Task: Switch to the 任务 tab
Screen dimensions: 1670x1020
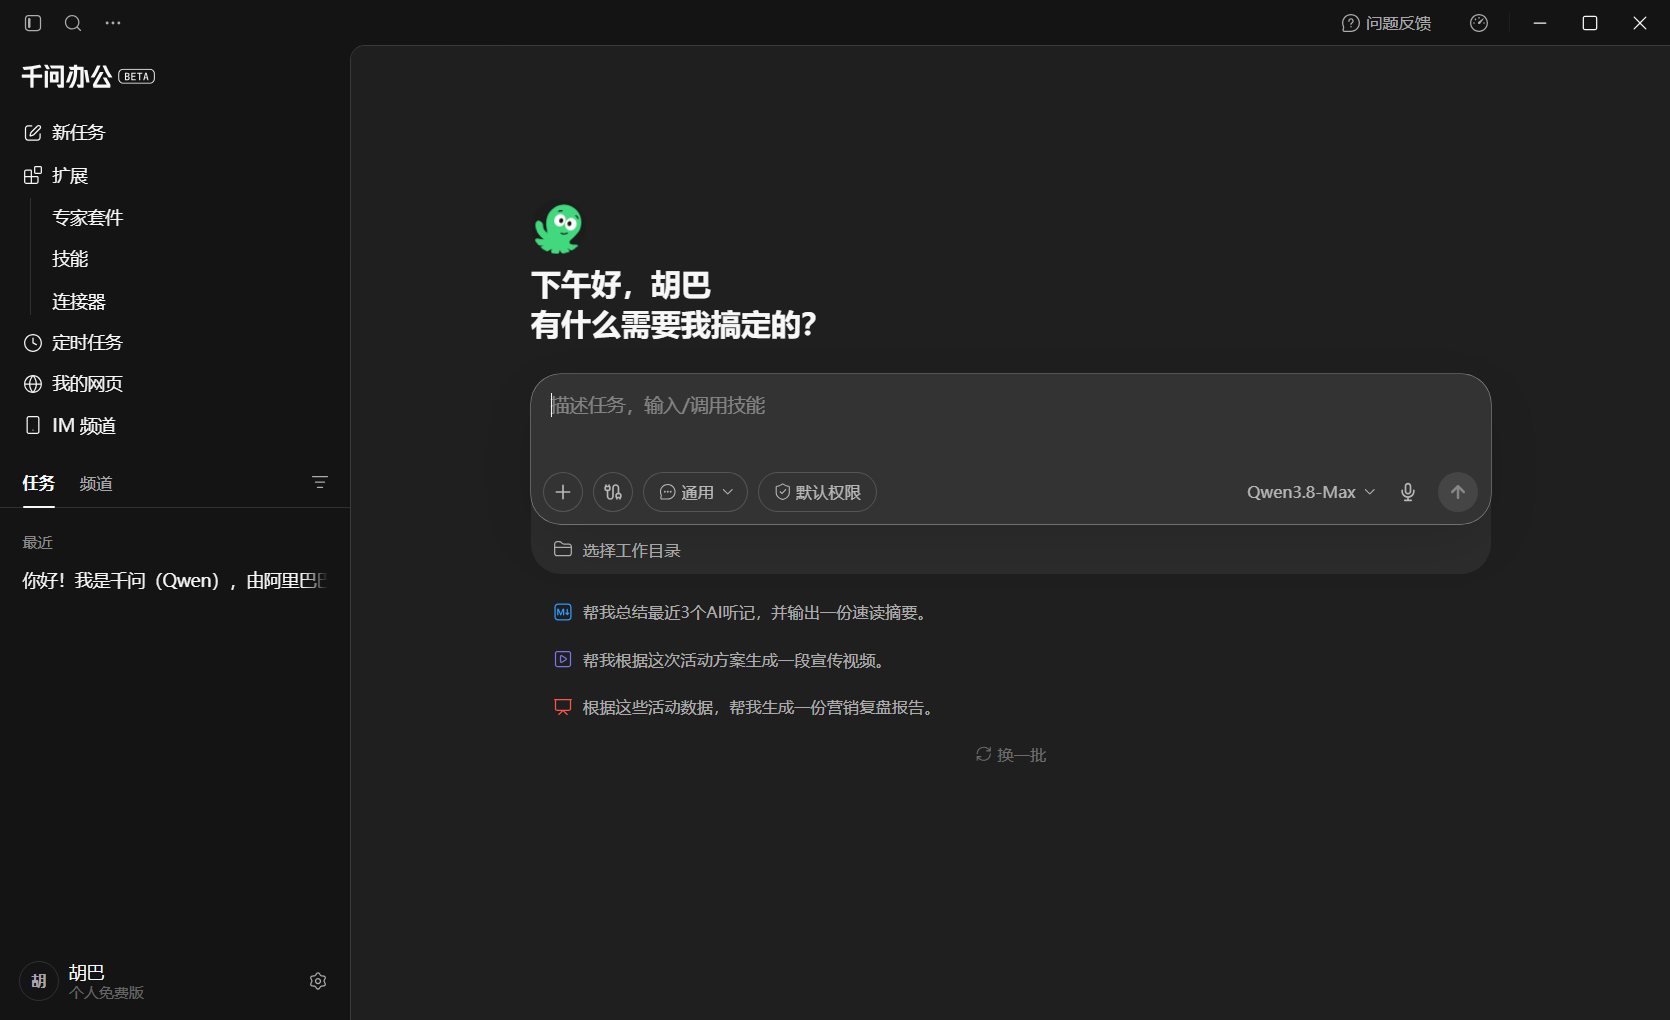Action: point(39,484)
